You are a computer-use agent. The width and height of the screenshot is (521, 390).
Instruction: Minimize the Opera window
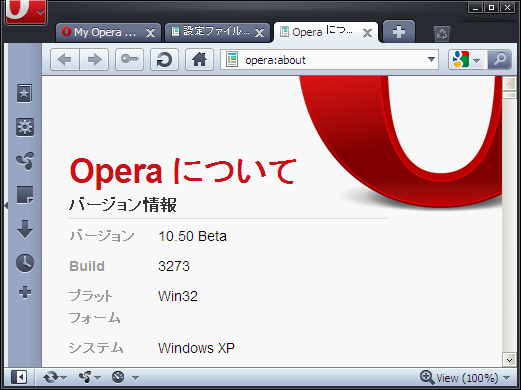point(475,8)
